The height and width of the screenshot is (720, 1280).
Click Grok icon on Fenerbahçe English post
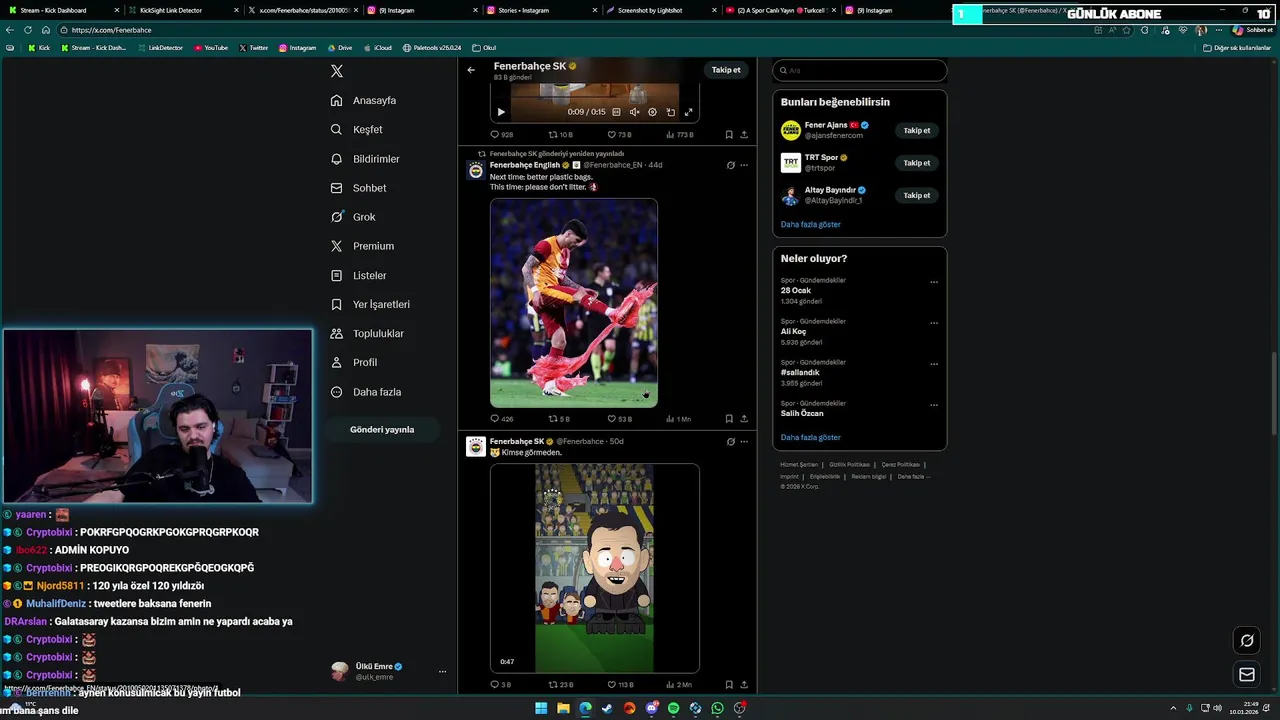pyautogui.click(x=730, y=165)
